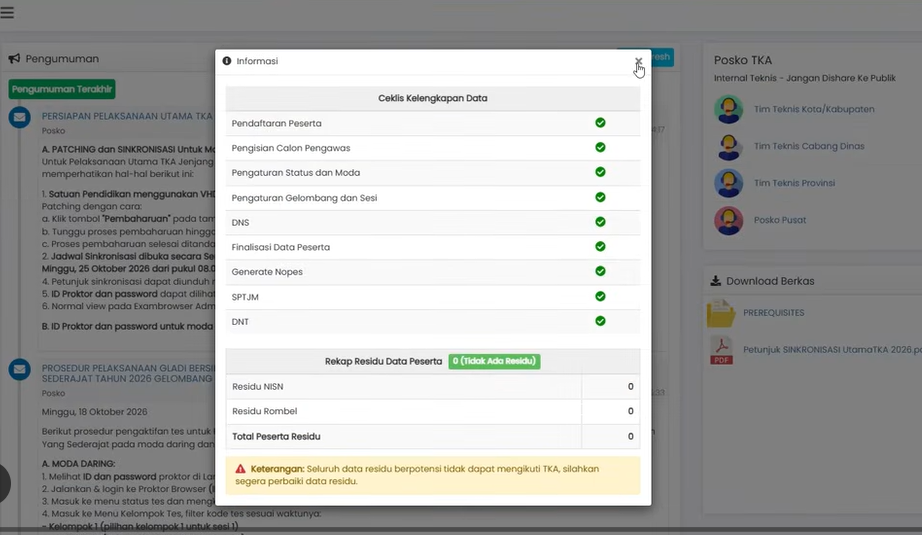Click the Finalisasi Data Peserta label

[x=280, y=248]
